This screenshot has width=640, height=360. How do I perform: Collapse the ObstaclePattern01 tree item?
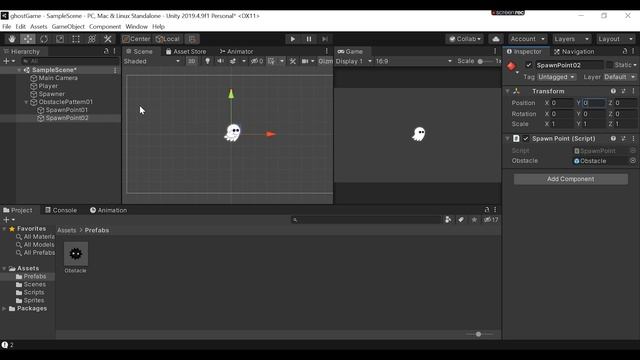tap(27, 102)
